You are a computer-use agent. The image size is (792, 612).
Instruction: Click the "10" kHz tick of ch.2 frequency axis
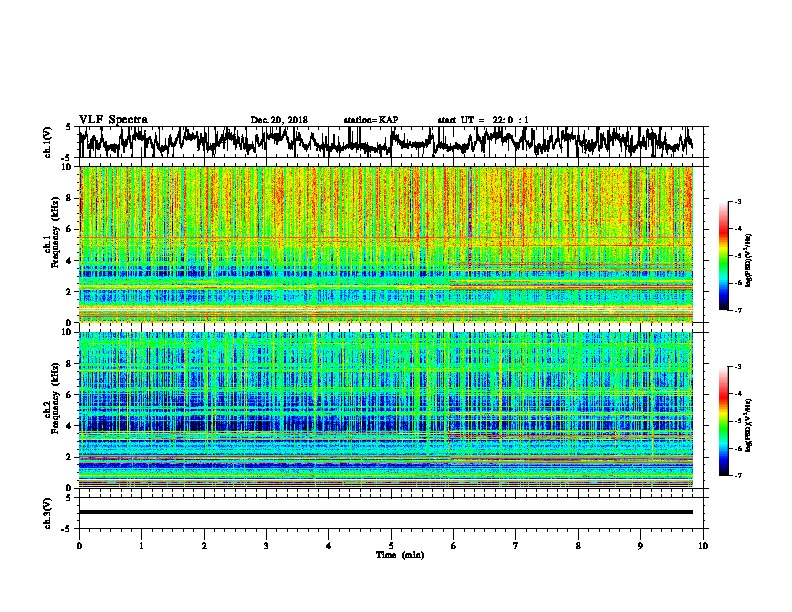pyautogui.click(x=68, y=332)
